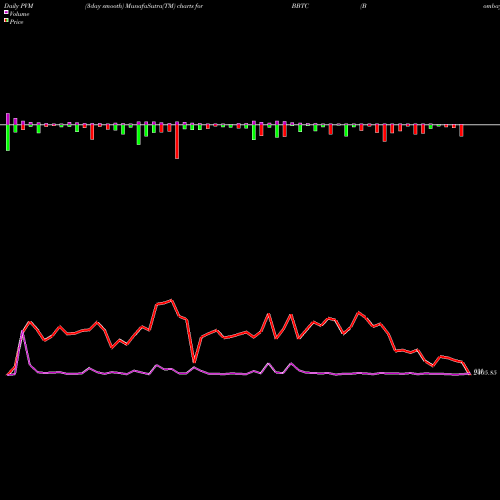
Task: Click the 'BBTC' ticker symbol text
Action: 300,6
